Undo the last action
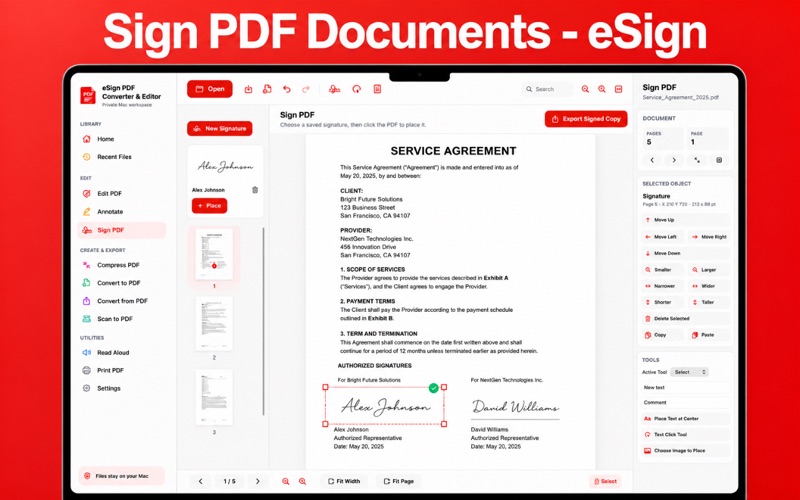The image size is (800, 500). [x=287, y=89]
